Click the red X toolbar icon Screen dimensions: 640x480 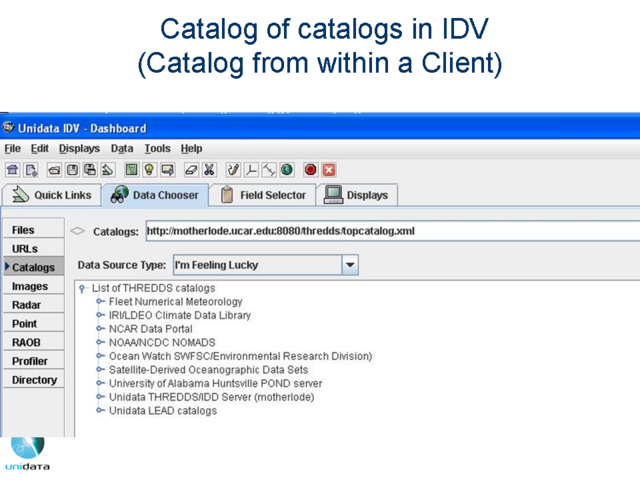329,170
